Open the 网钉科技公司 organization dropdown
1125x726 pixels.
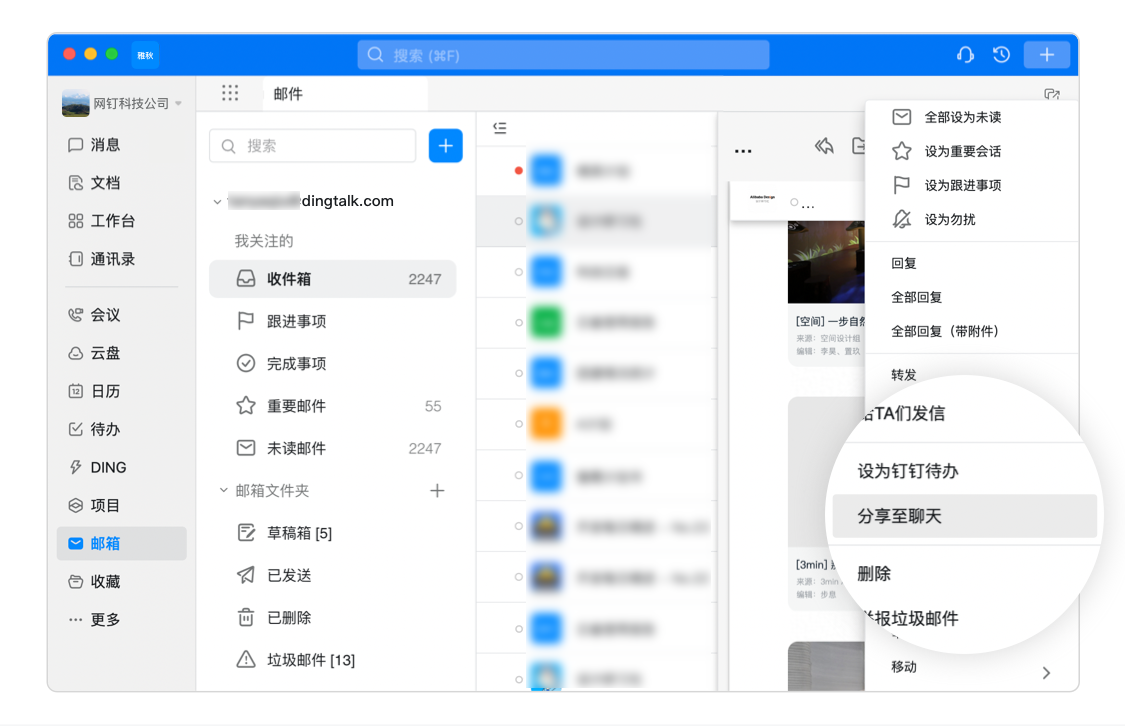122,103
